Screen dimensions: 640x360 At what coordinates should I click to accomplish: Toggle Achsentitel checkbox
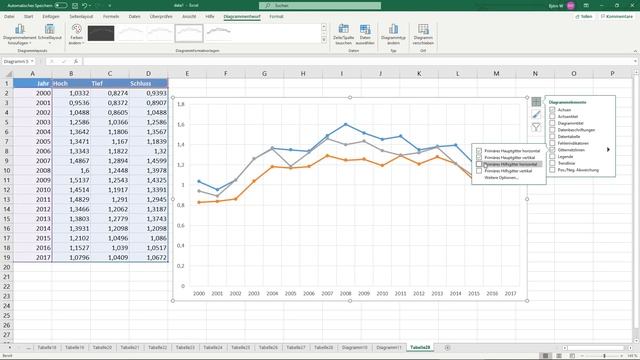pos(552,116)
